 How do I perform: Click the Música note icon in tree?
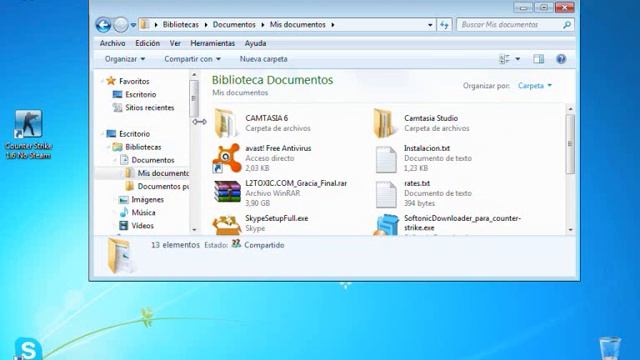pos(124,212)
